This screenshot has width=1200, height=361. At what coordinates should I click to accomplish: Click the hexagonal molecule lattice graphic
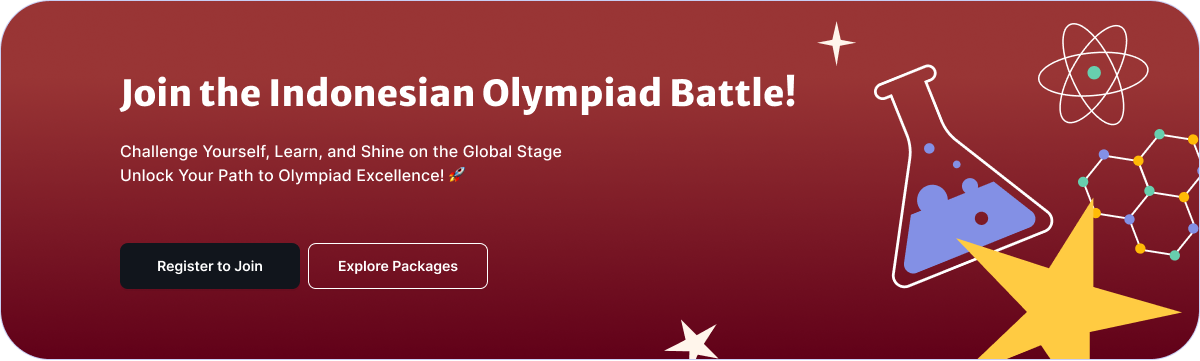pos(1140,190)
